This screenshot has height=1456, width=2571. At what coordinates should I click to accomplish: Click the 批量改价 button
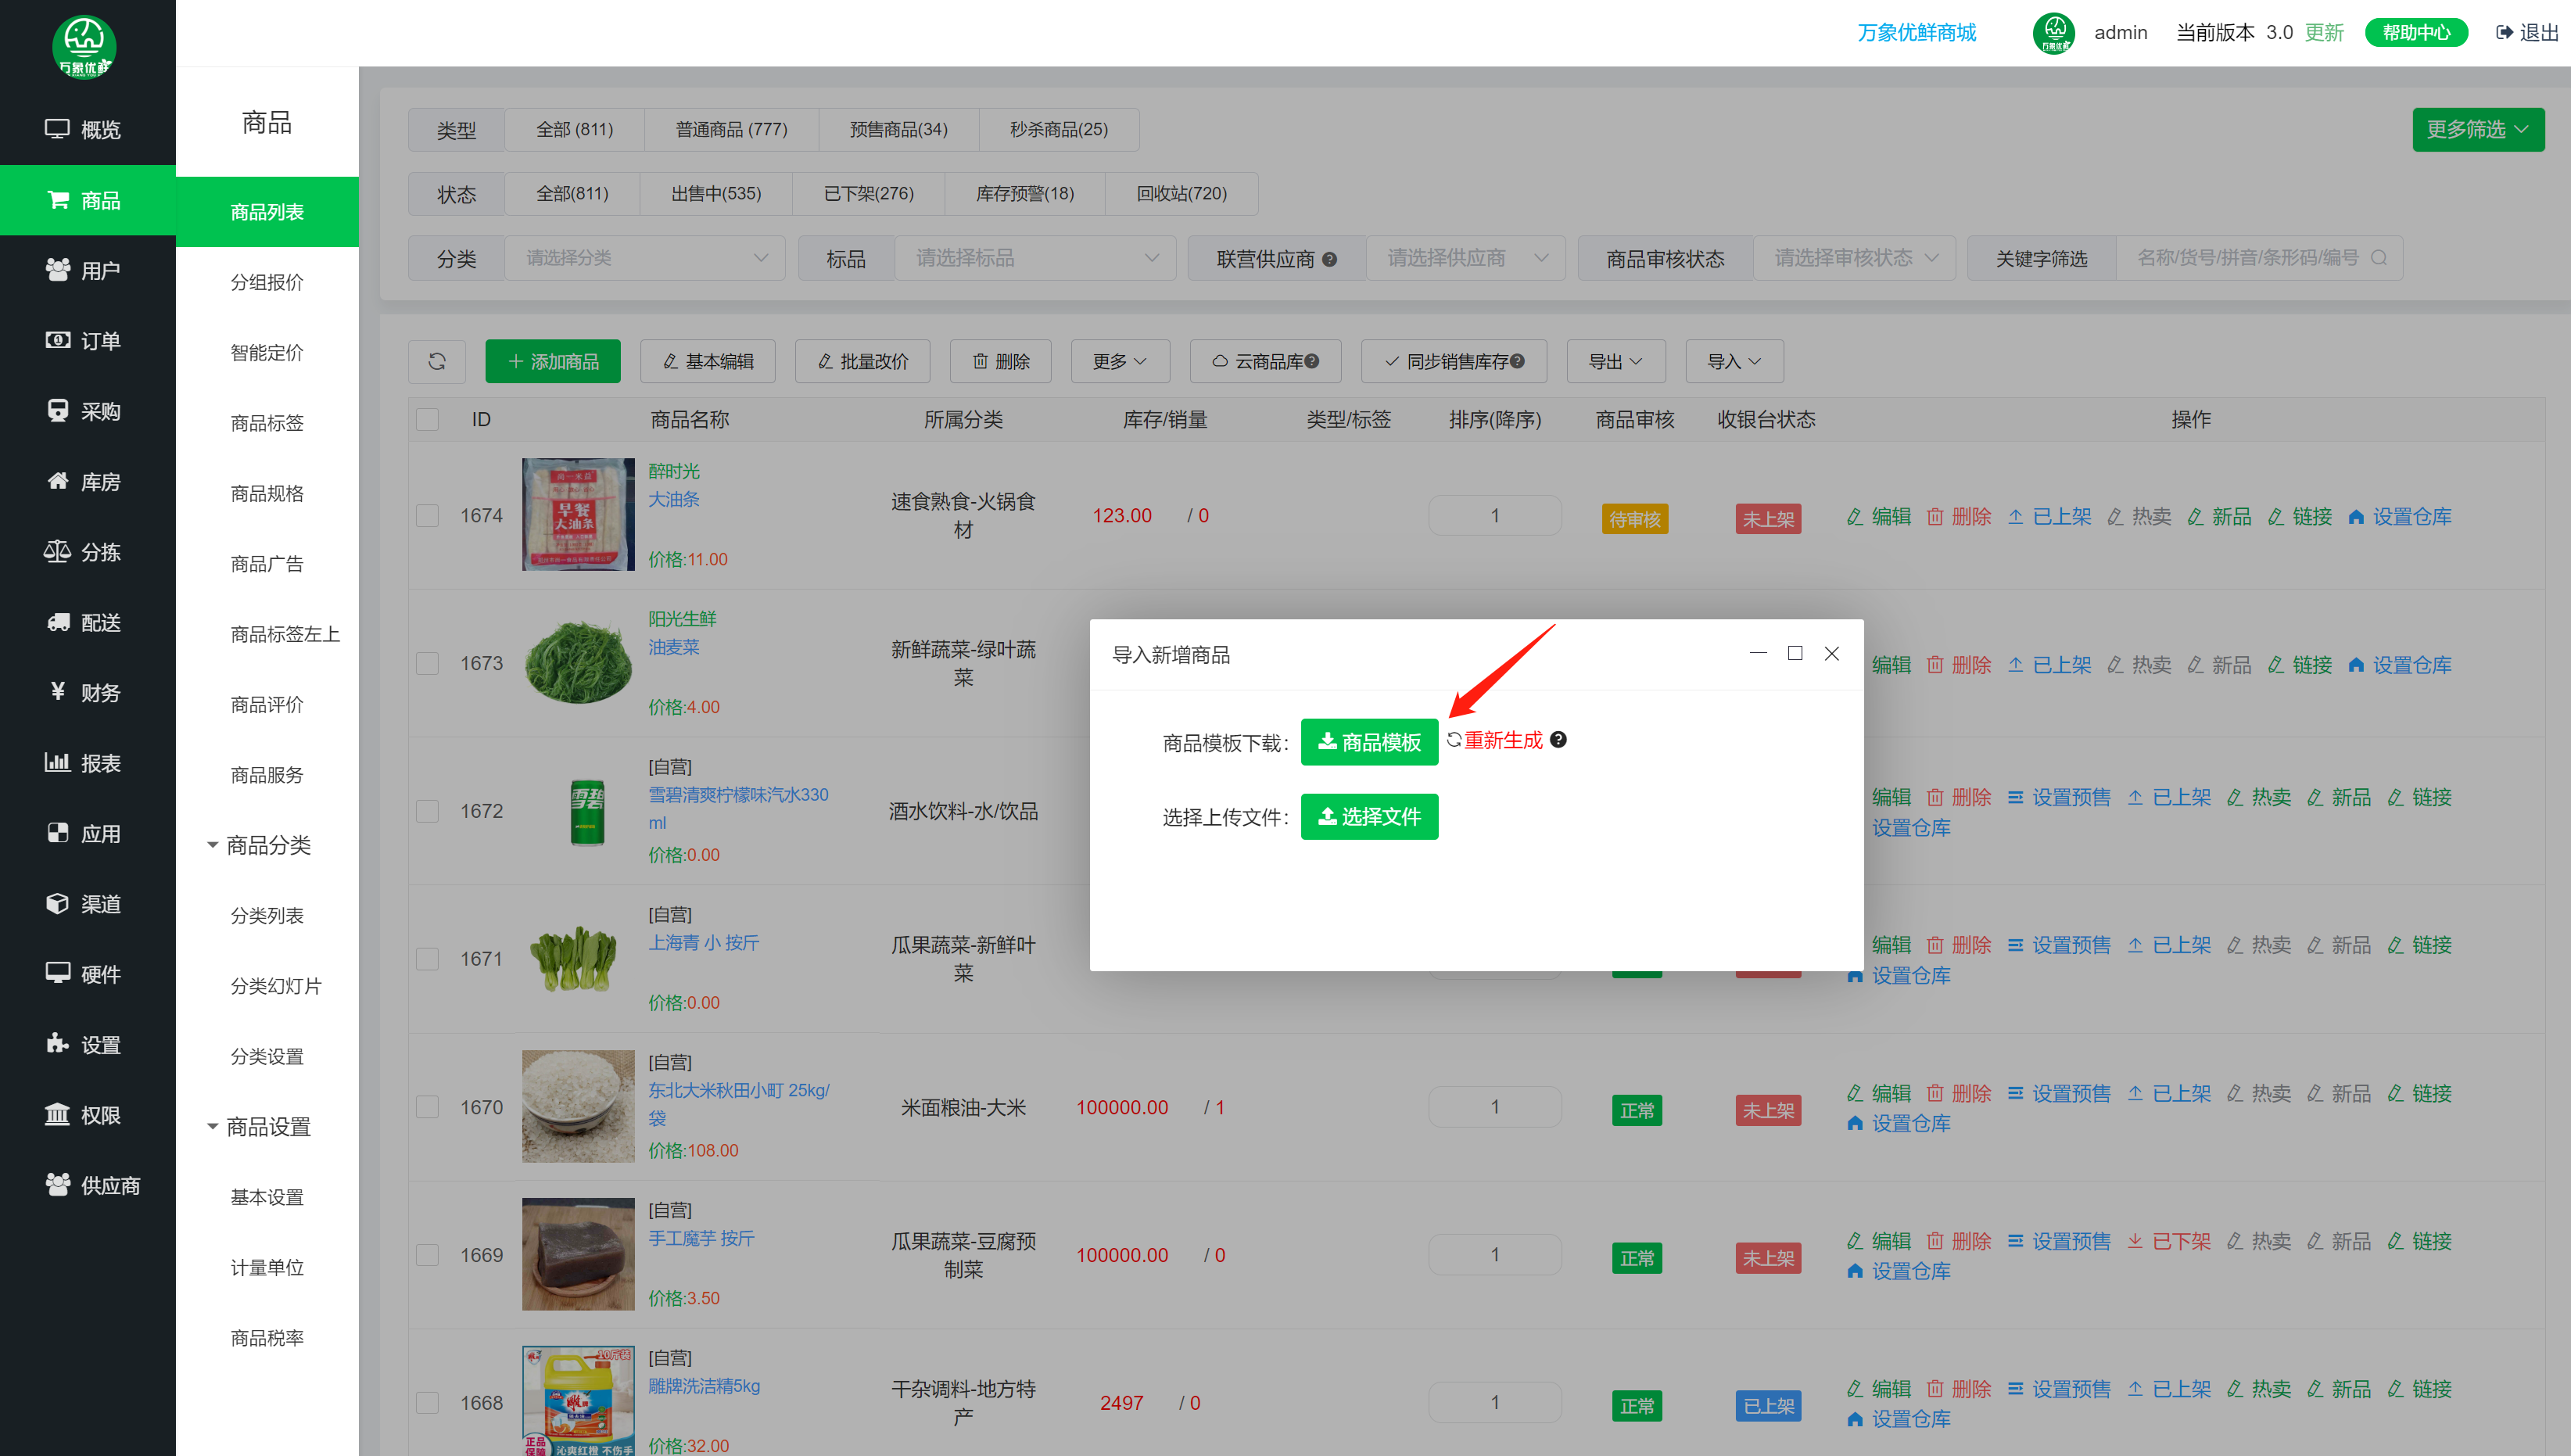pyautogui.click(x=862, y=361)
